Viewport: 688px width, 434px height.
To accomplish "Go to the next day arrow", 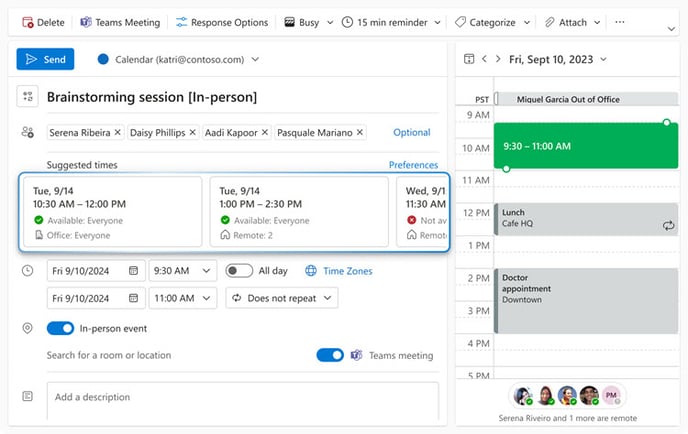I will point(498,59).
